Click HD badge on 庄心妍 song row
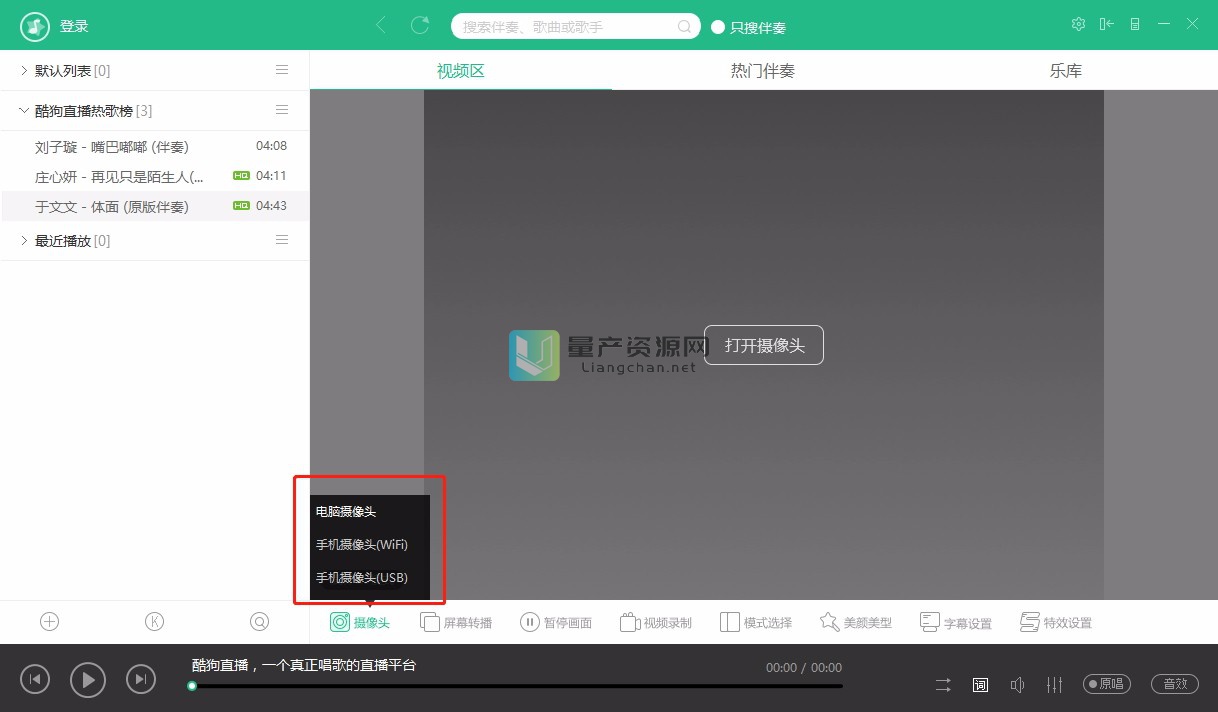Viewport: 1218px width, 712px height. pos(241,176)
